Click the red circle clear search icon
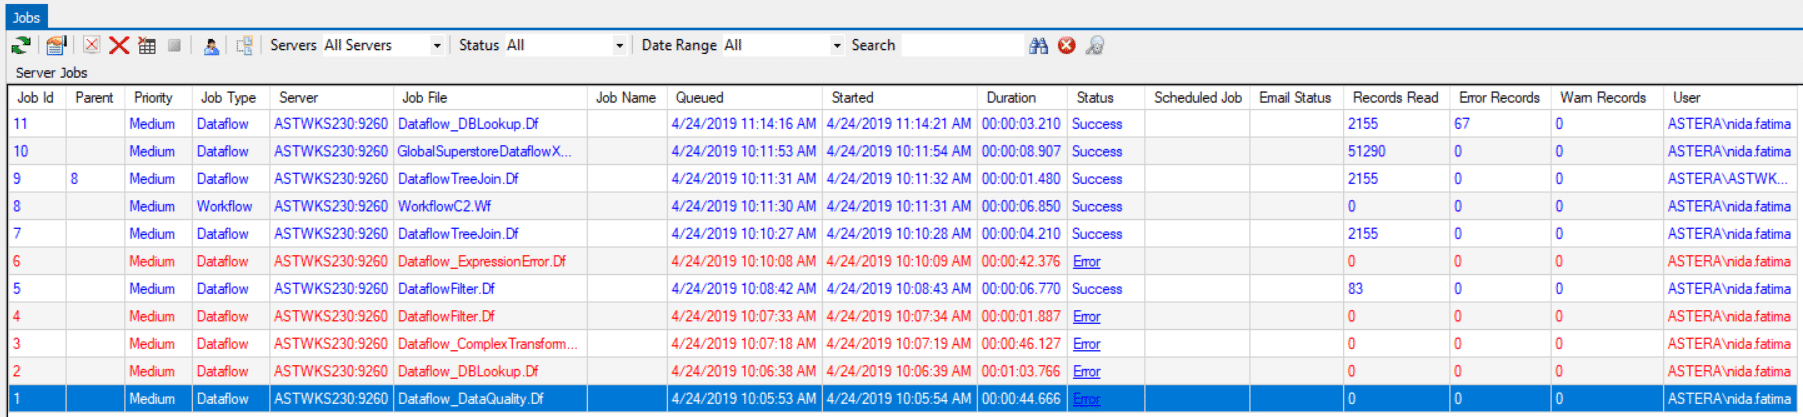 [1067, 45]
